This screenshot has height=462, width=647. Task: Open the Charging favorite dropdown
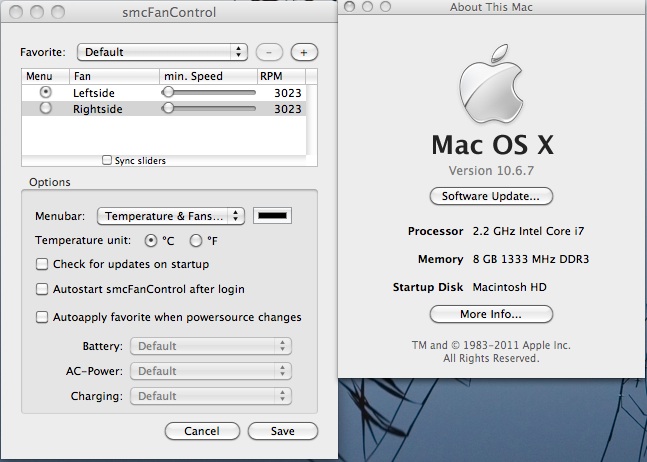pyautogui.click(x=211, y=396)
